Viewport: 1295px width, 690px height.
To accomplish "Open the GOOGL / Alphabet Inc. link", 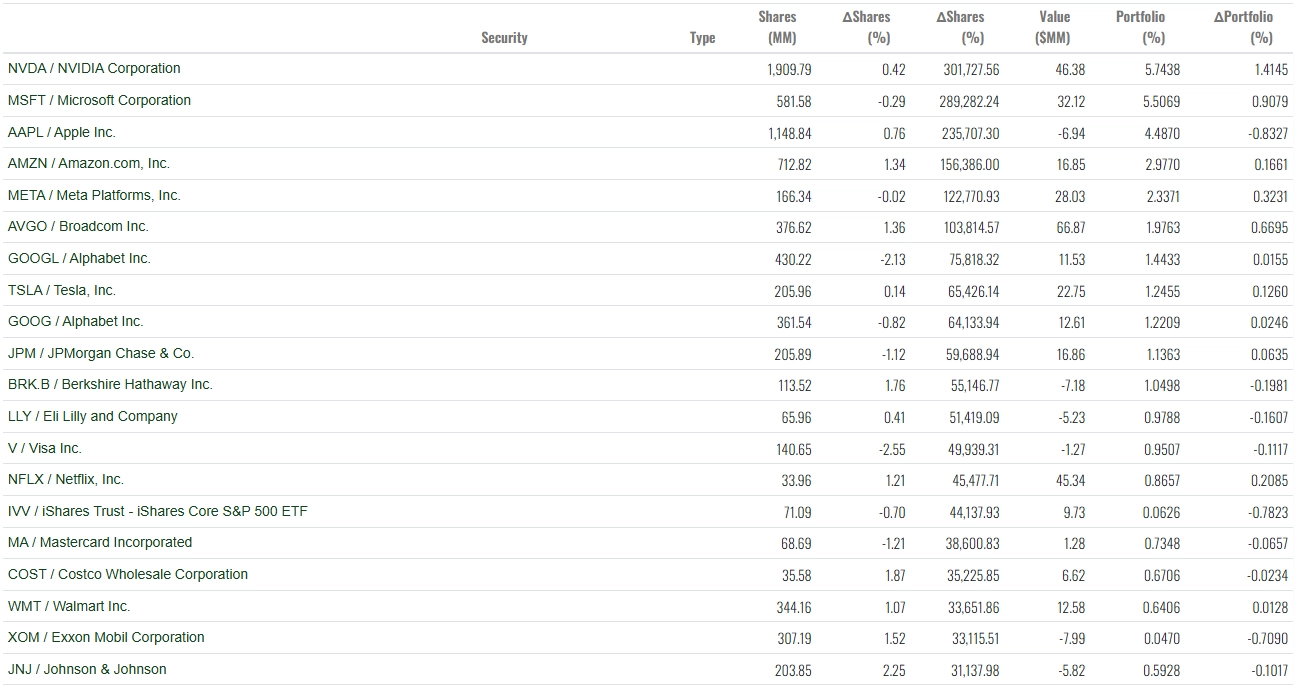I will (x=79, y=259).
